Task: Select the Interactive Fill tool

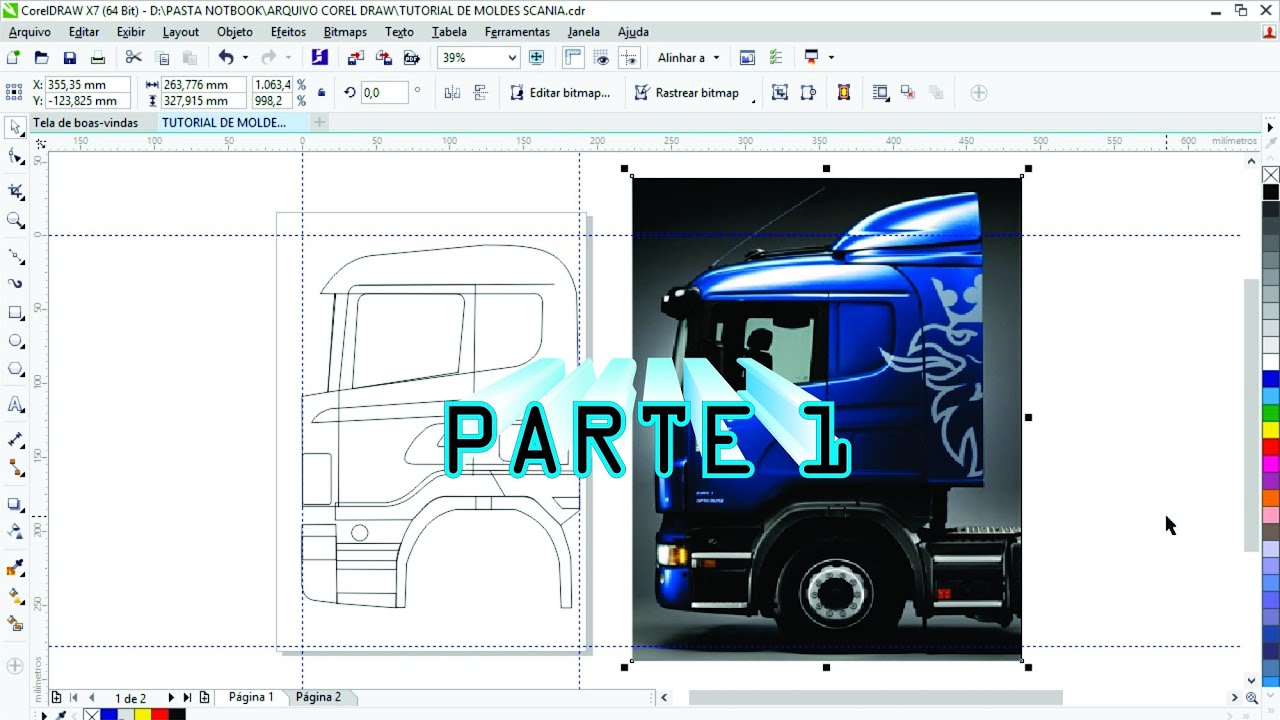Action: click(x=15, y=596)
